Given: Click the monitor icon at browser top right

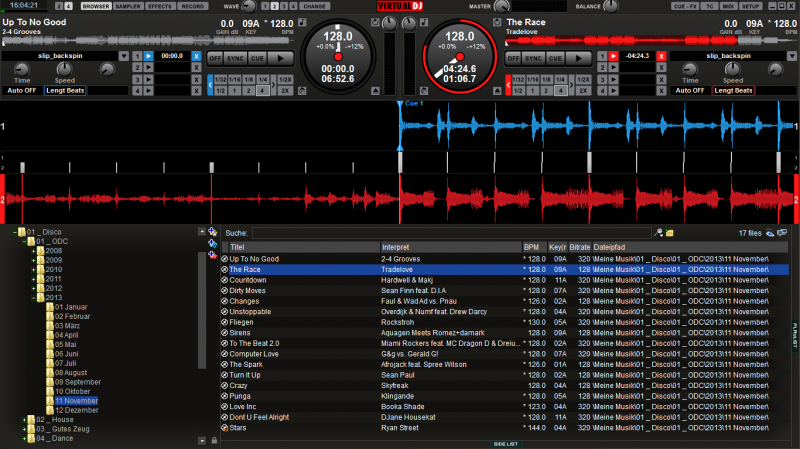Looking at the screenshot, I should coord(782,233).
